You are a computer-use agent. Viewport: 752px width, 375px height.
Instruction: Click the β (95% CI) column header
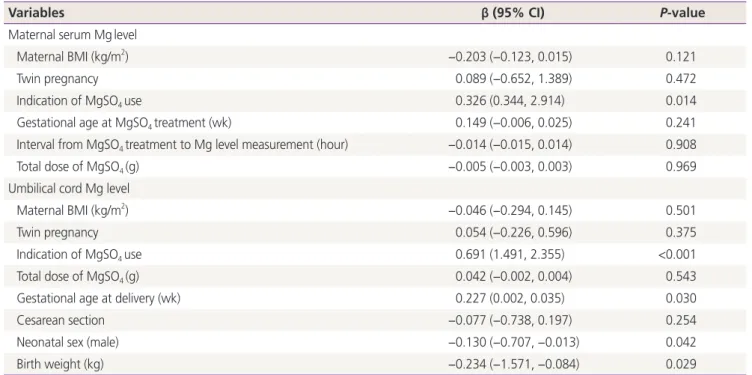tap(513, 13)
